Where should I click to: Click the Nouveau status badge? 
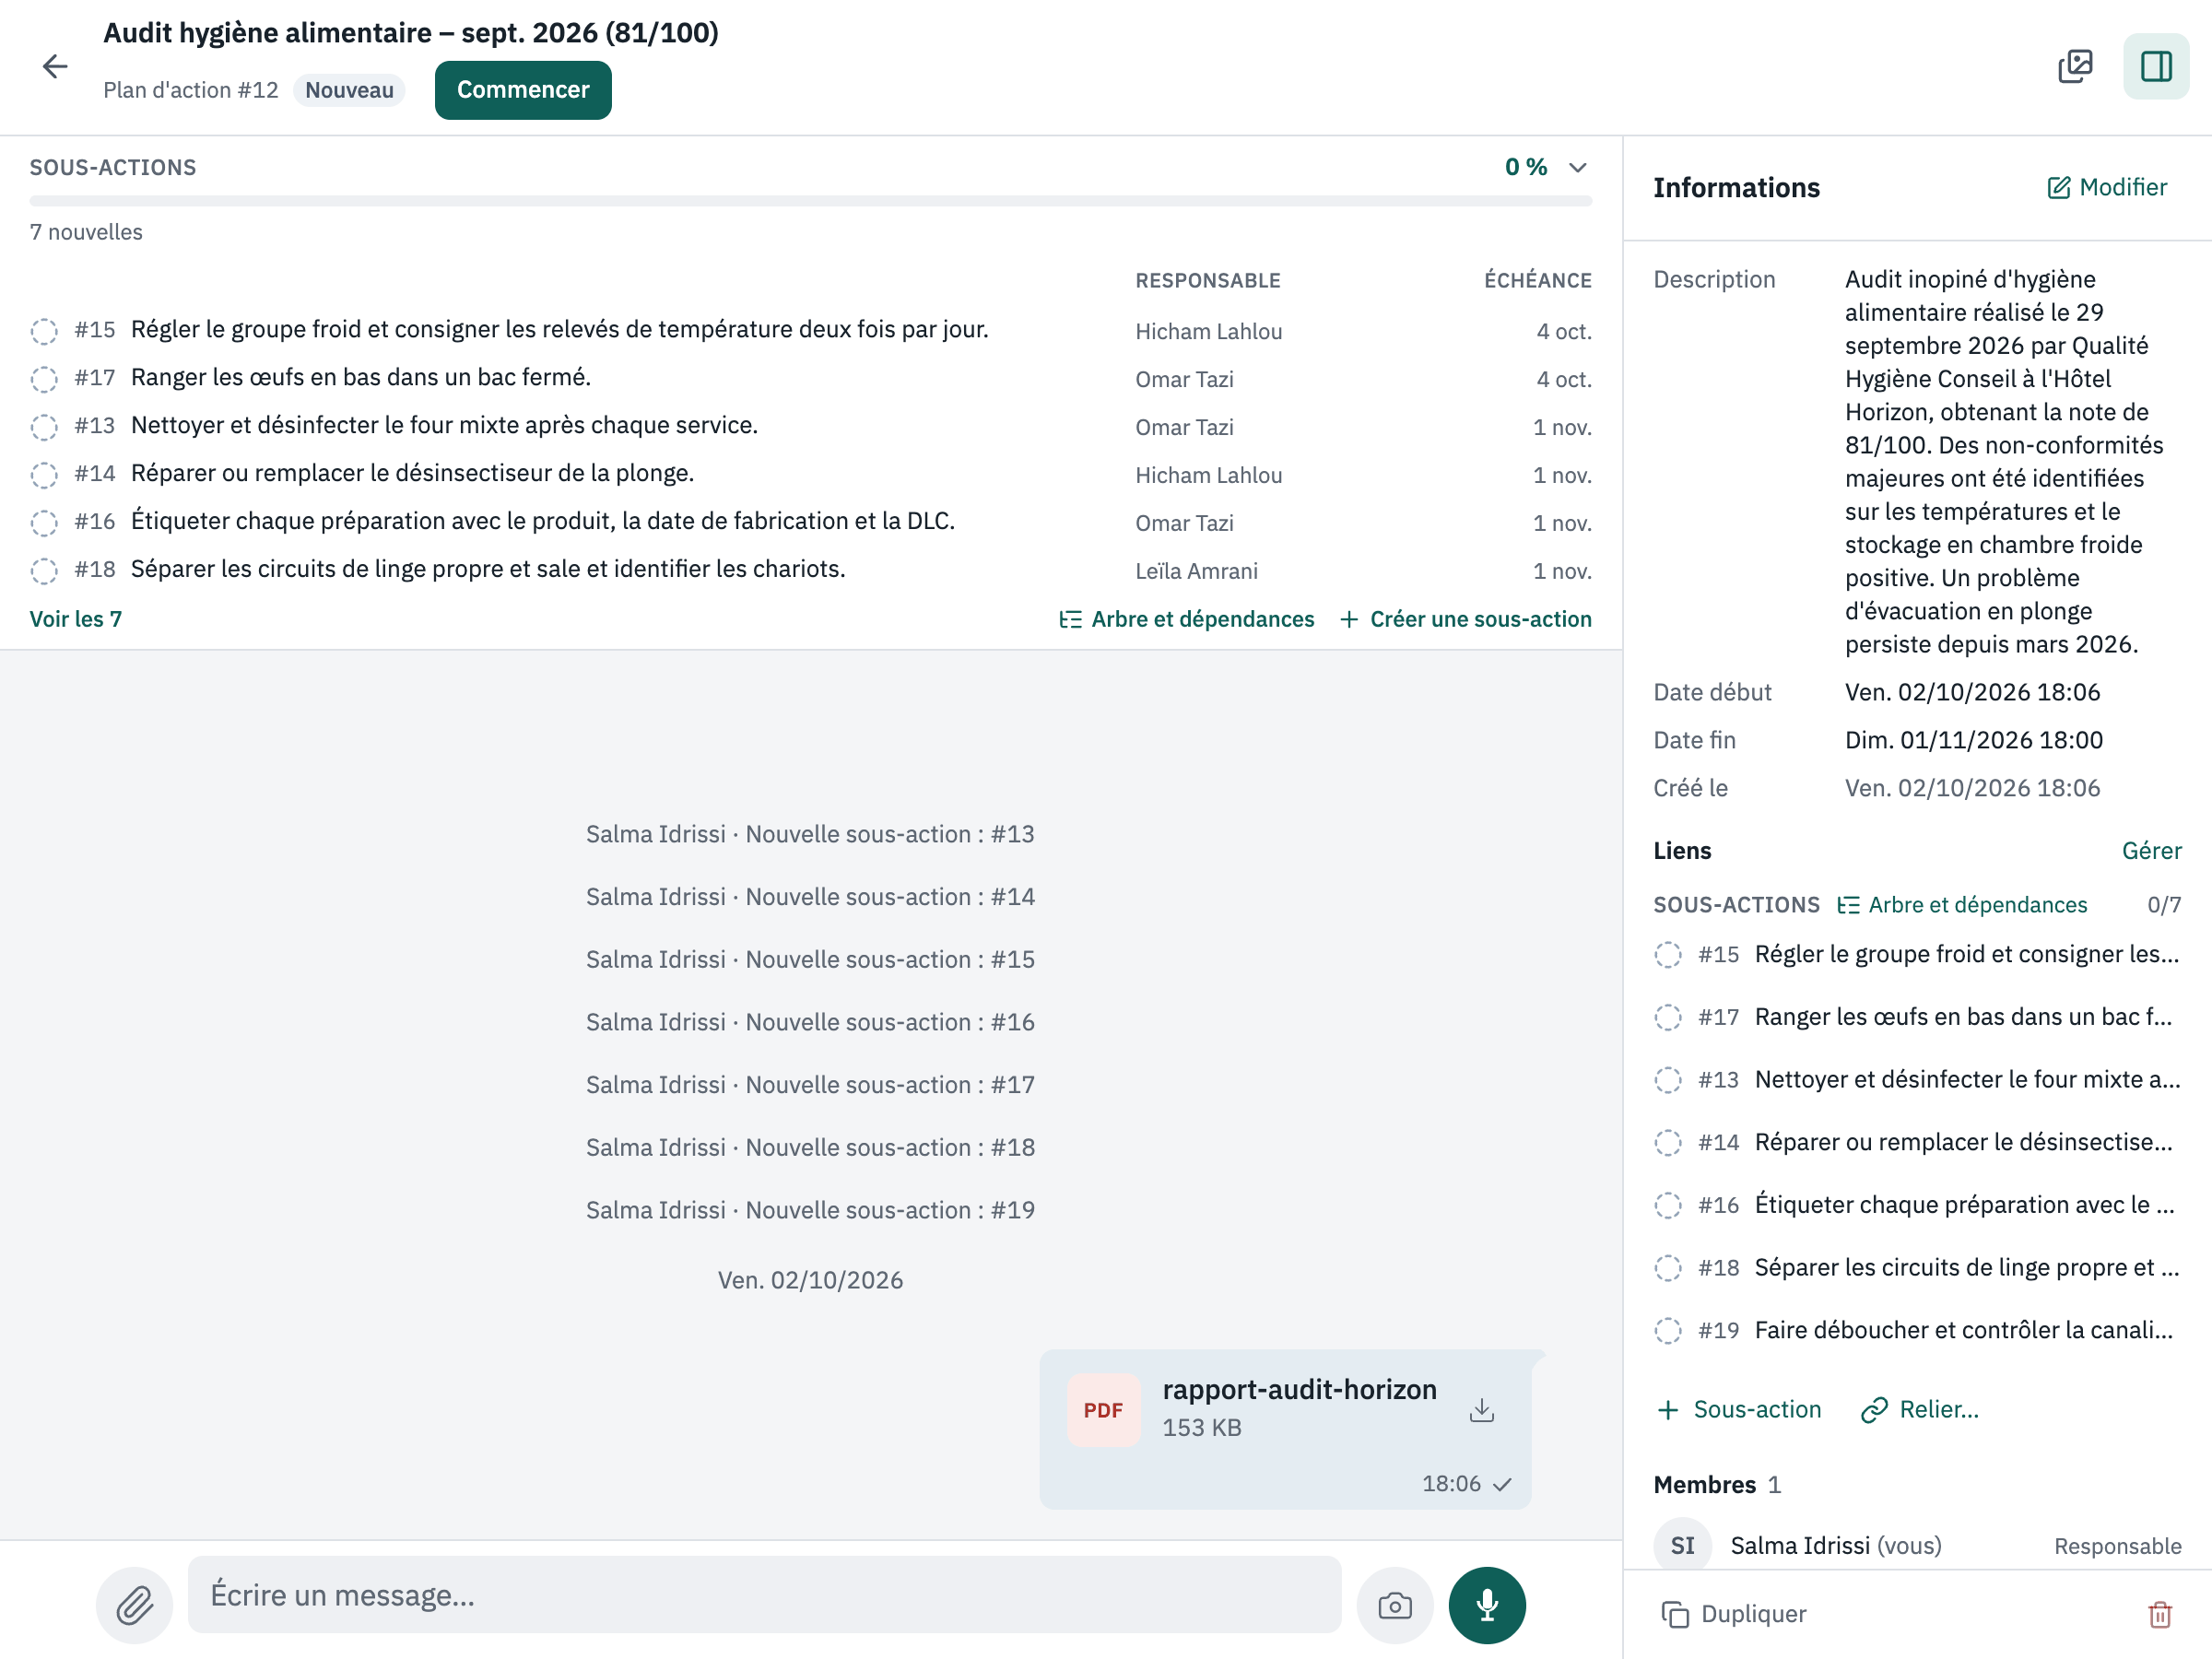(x=349, y=90)
